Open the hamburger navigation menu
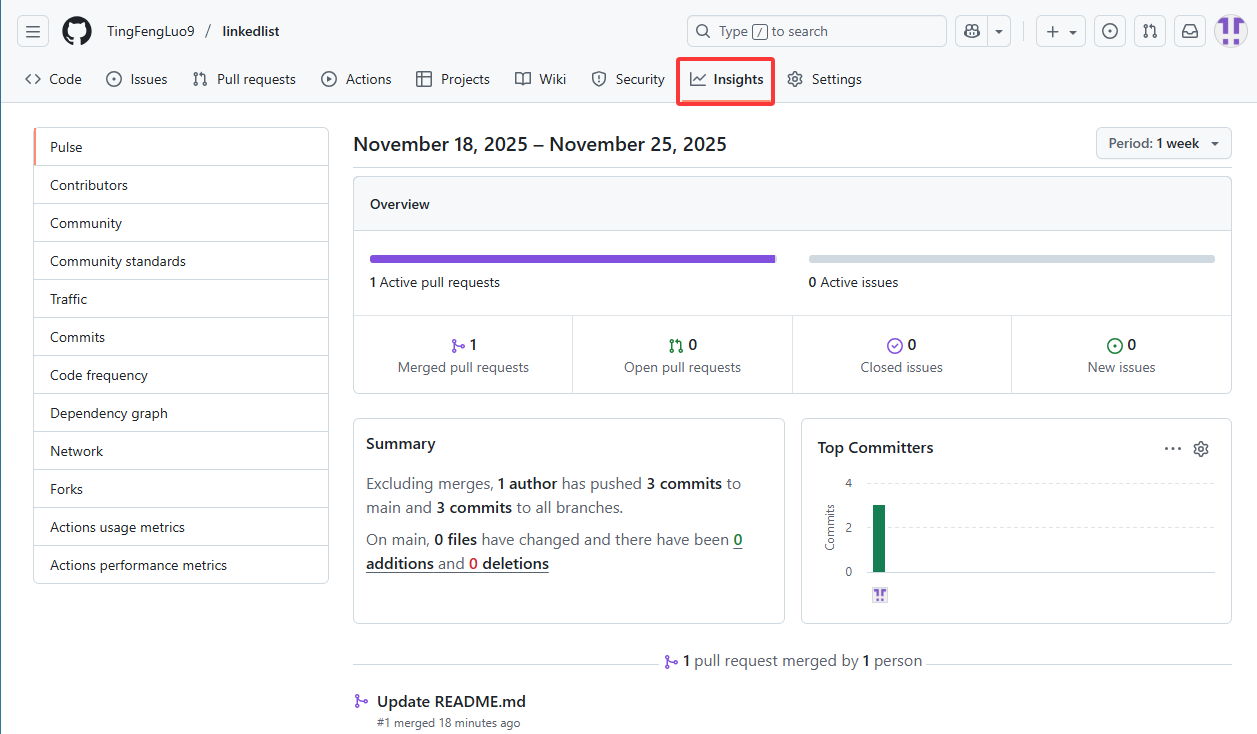 [32, 31]
